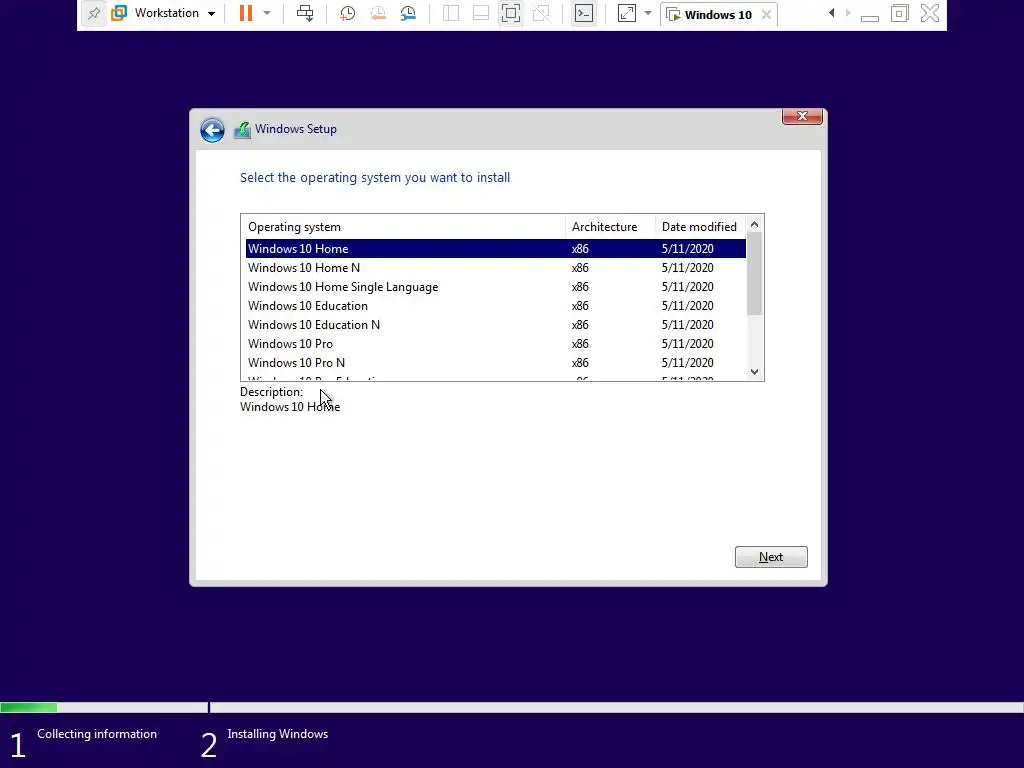The width and height of the screenshot is (1024, 768).
Task: Click the list scroll up arrow
Action: tap(754, 224)
